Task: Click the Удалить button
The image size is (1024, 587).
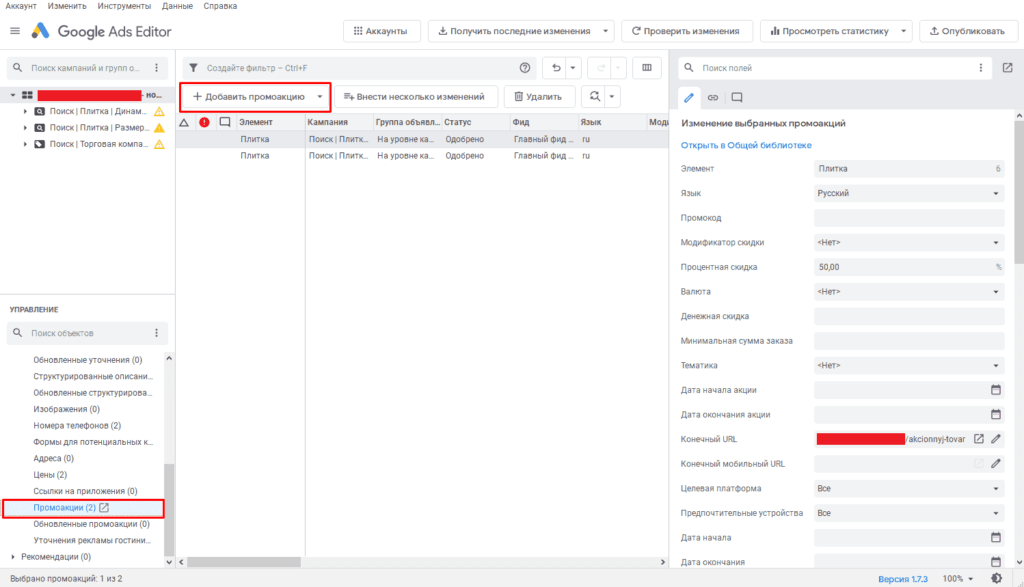Action: pos(539,97)
